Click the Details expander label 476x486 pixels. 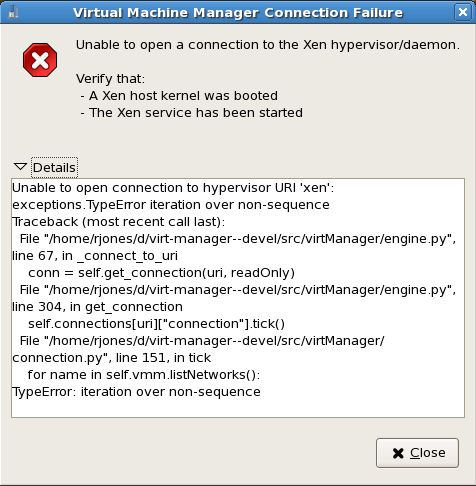[x=54, y=168]
